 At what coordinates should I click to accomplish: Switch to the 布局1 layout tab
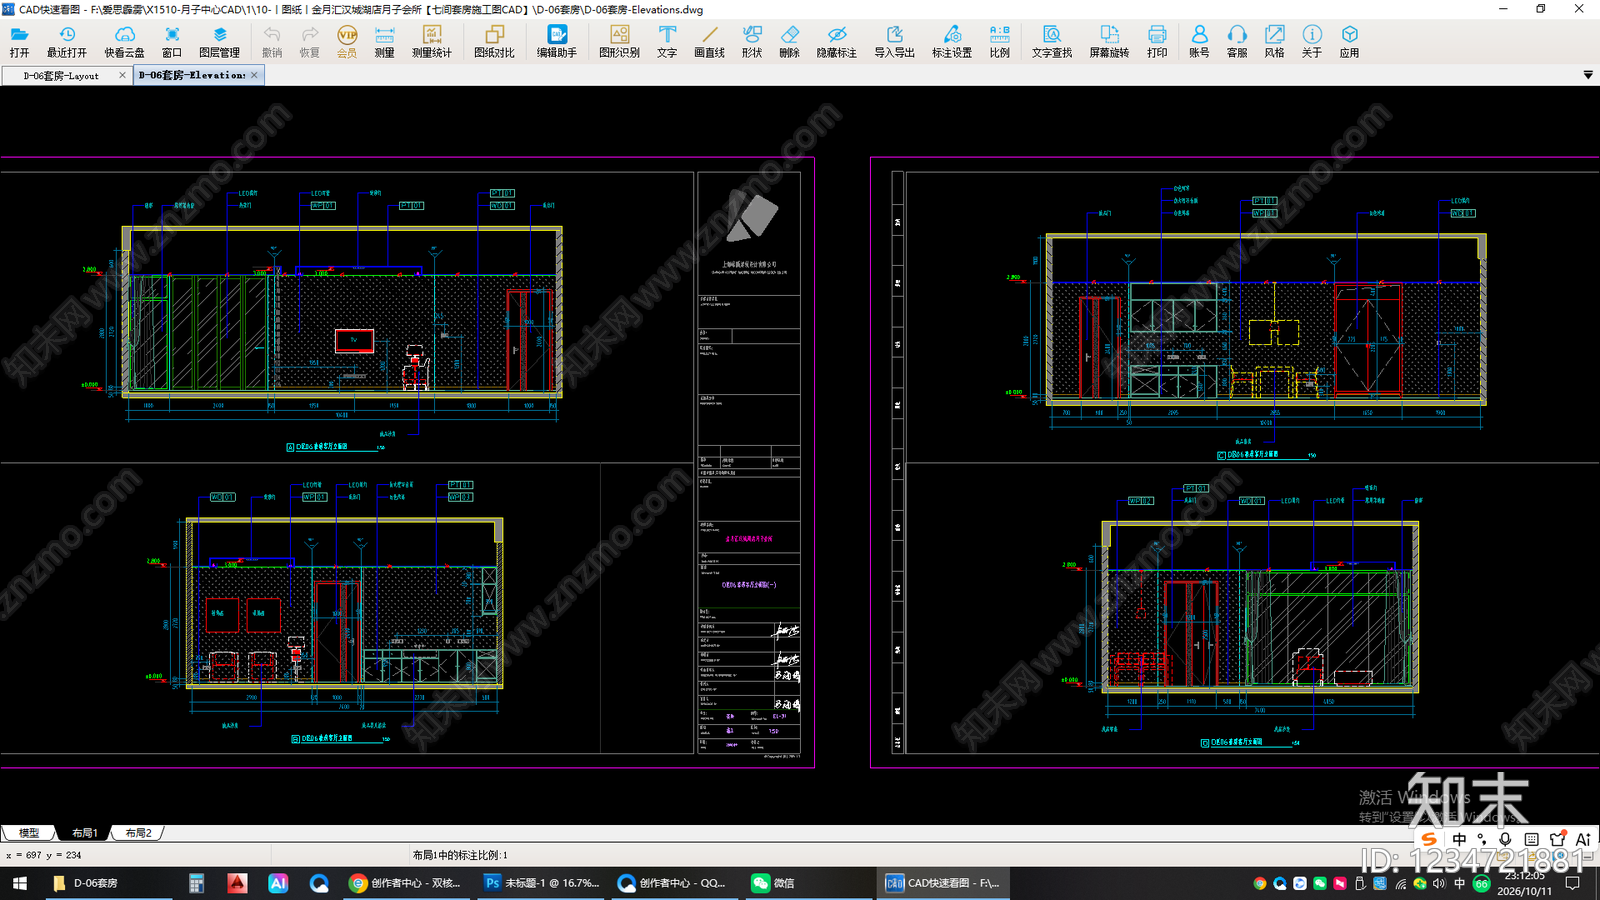(84, 833)
